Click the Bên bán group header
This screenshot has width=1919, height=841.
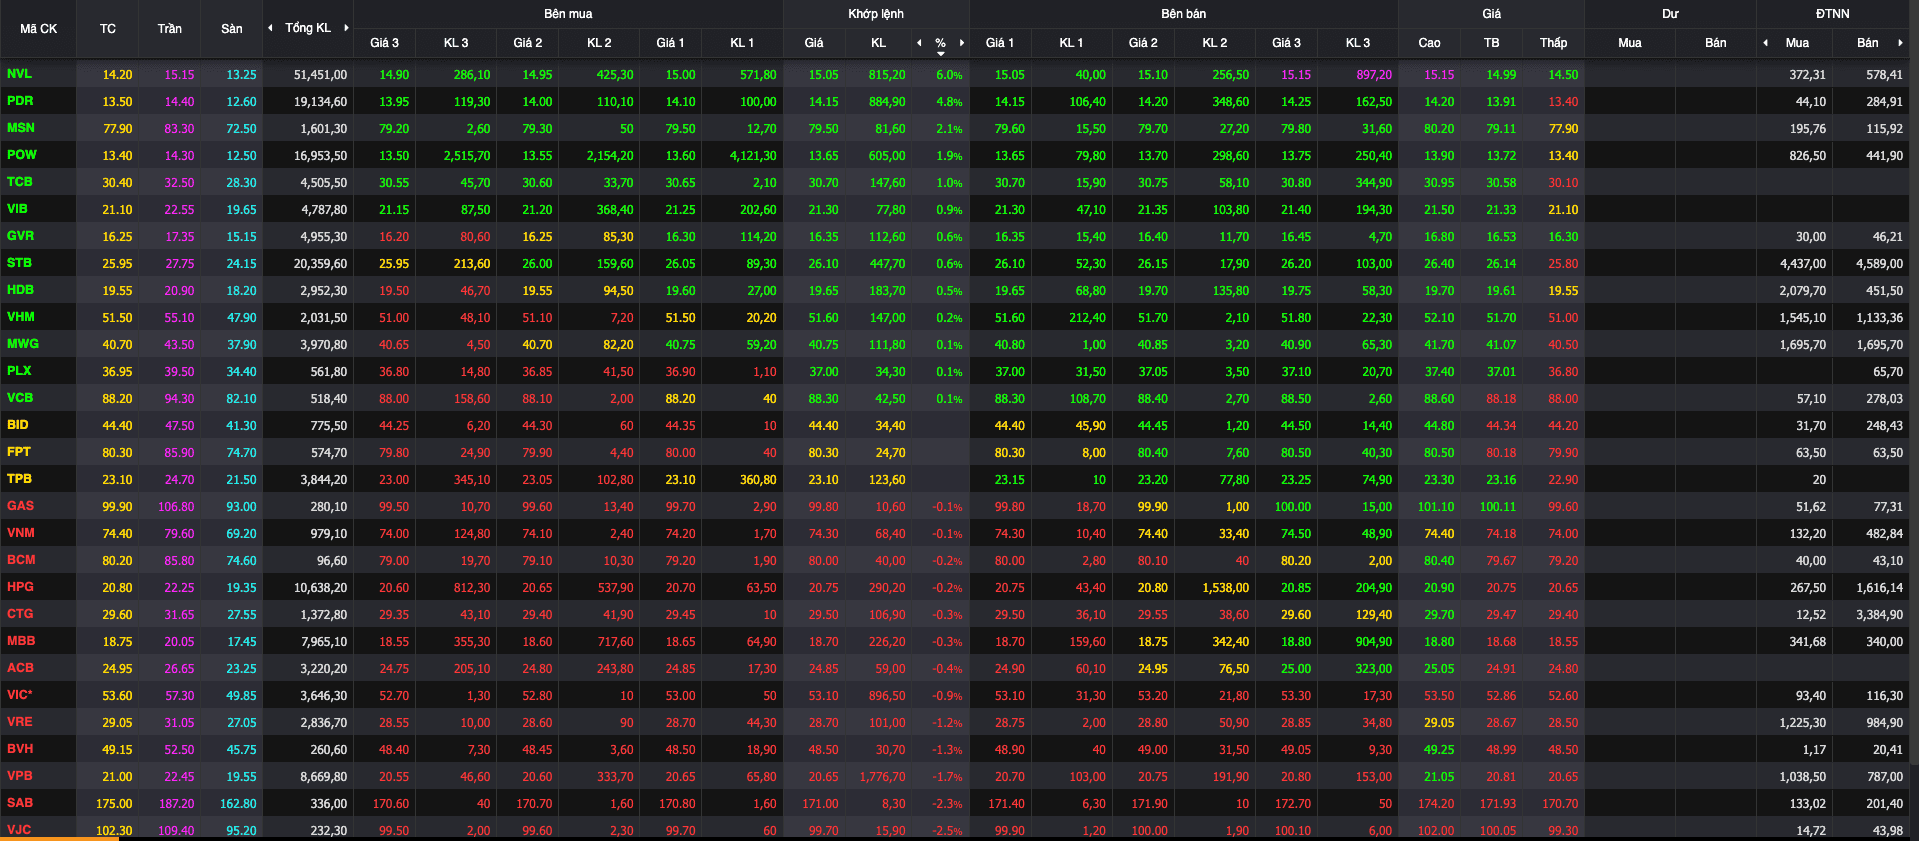click(x=1183, y=14)
